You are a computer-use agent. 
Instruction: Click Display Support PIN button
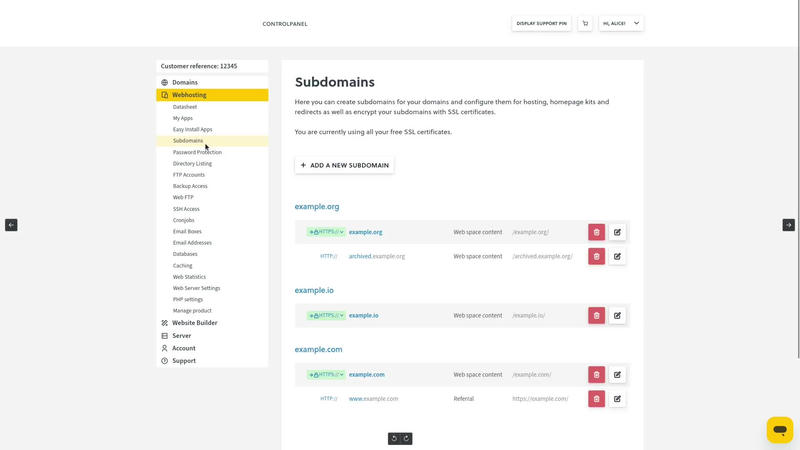click(x=541, y=23)
